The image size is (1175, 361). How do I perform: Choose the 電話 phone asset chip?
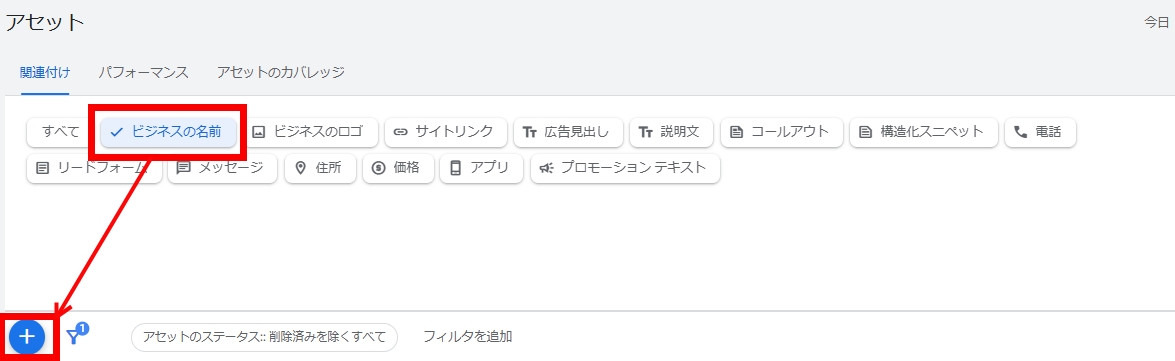click(x=1040, y=132)
